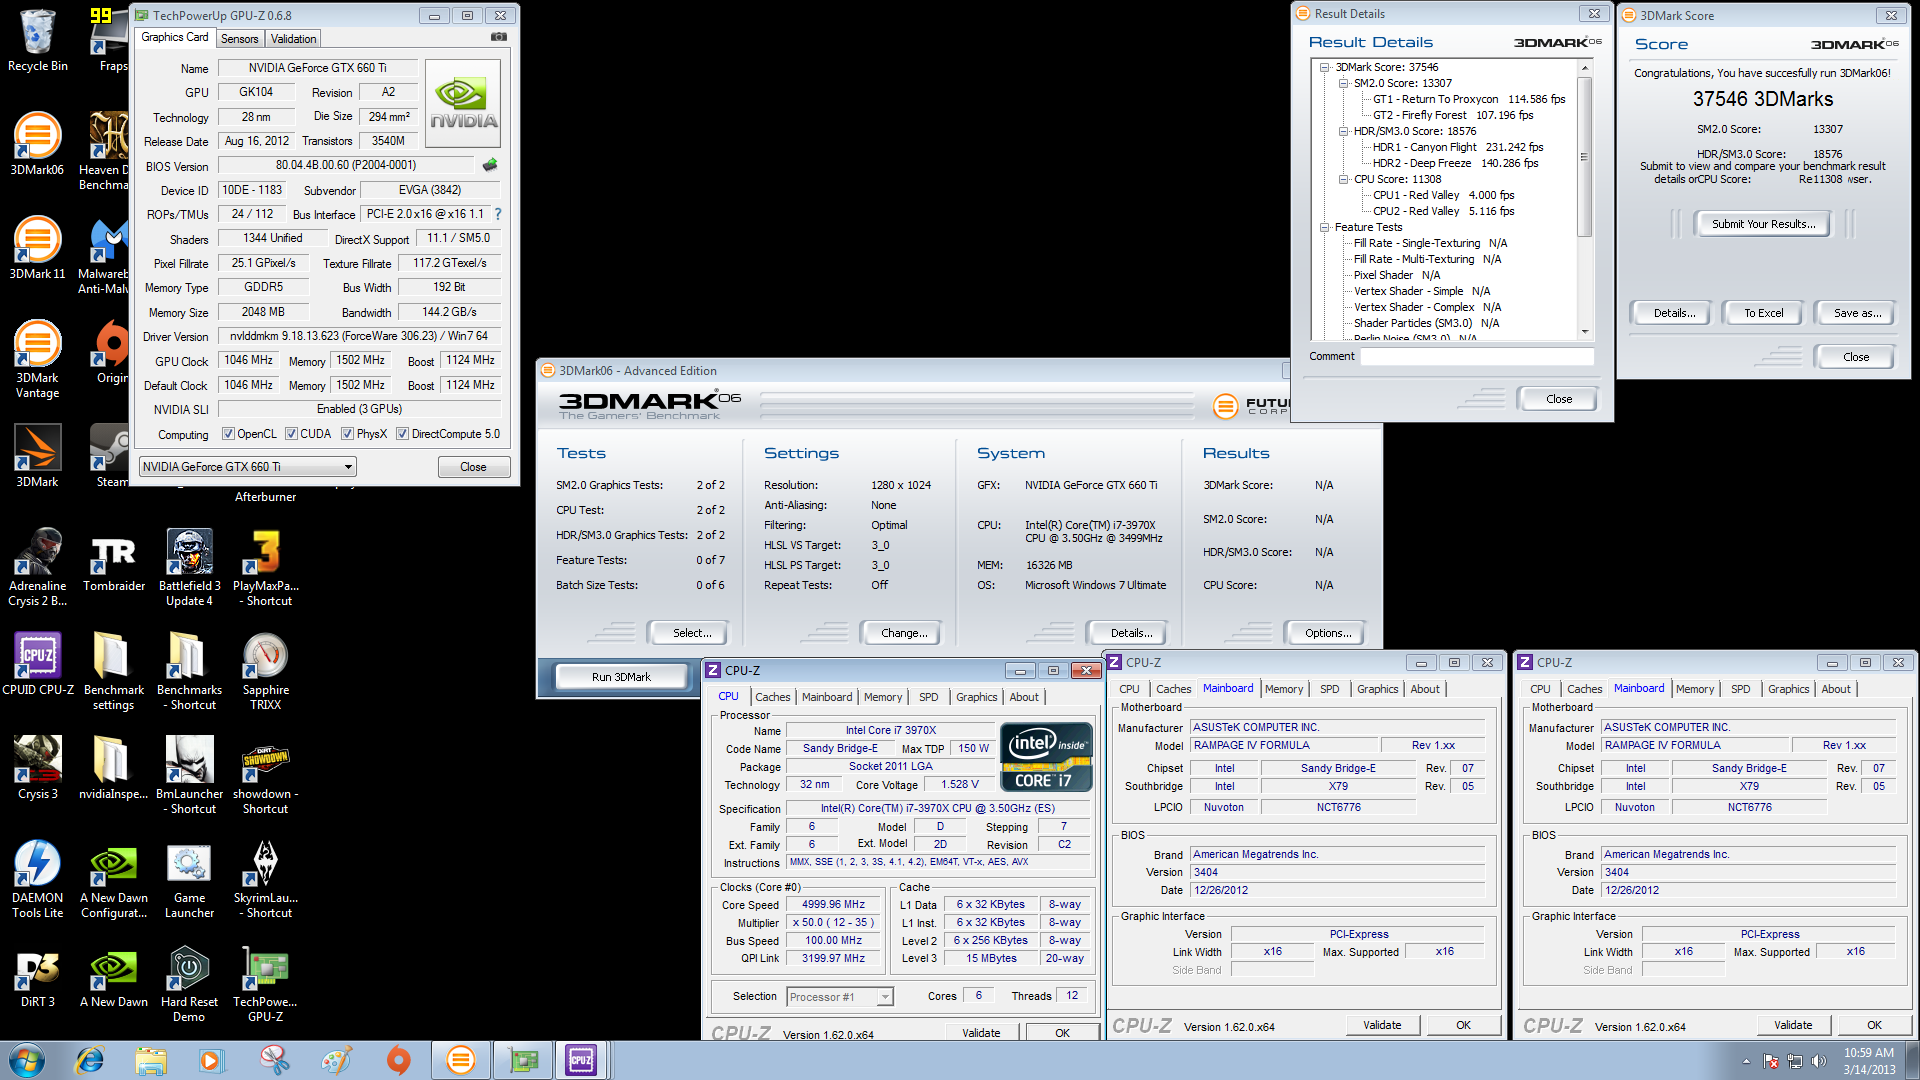Switch to Validation tab in GPU-Z
Viewport: 1920px width, 1080px height.
tap(293, 39)
